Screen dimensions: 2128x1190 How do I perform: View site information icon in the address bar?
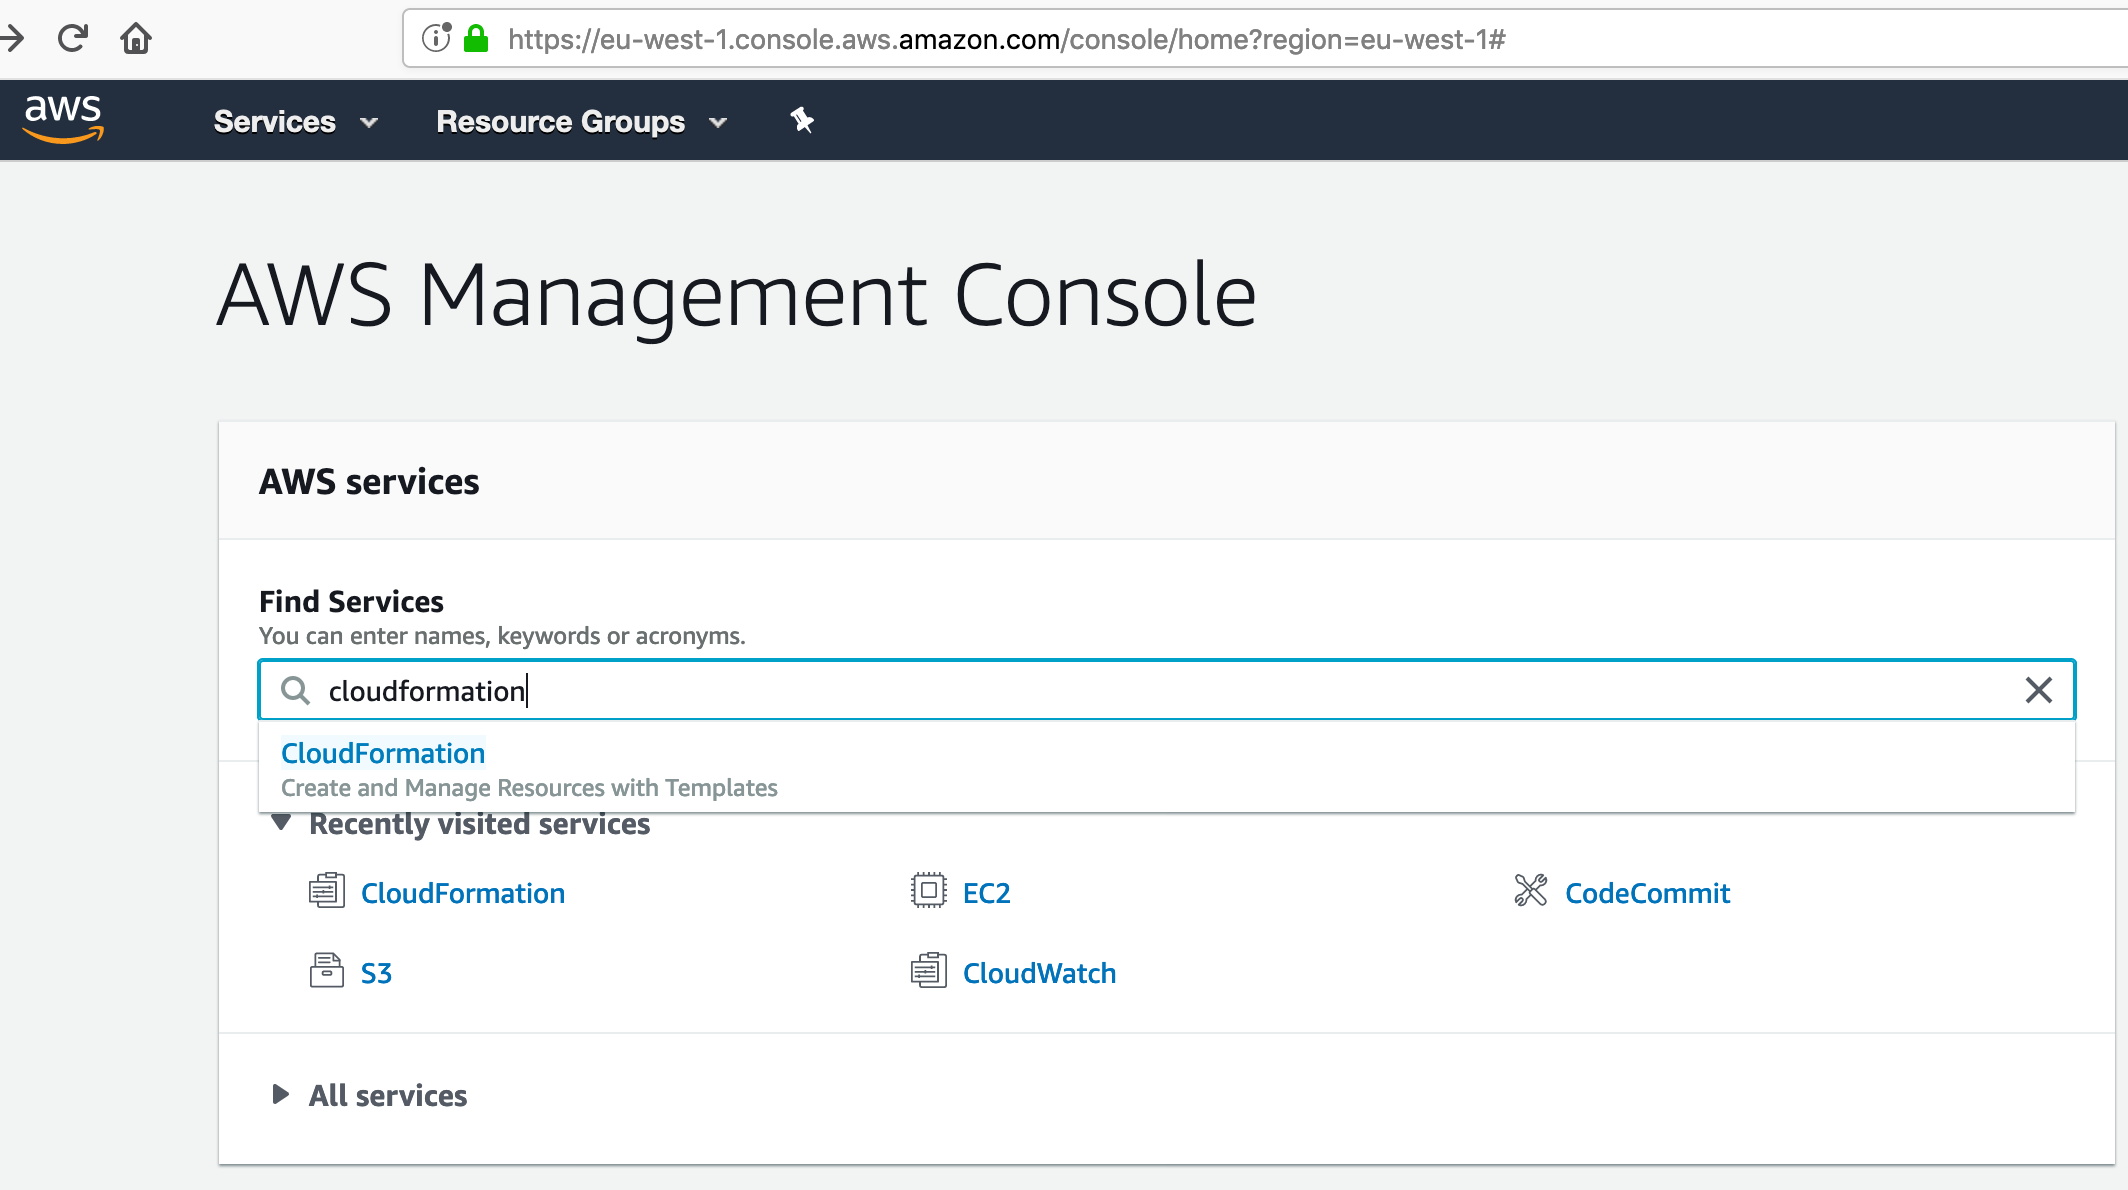[x=436, y=39]
